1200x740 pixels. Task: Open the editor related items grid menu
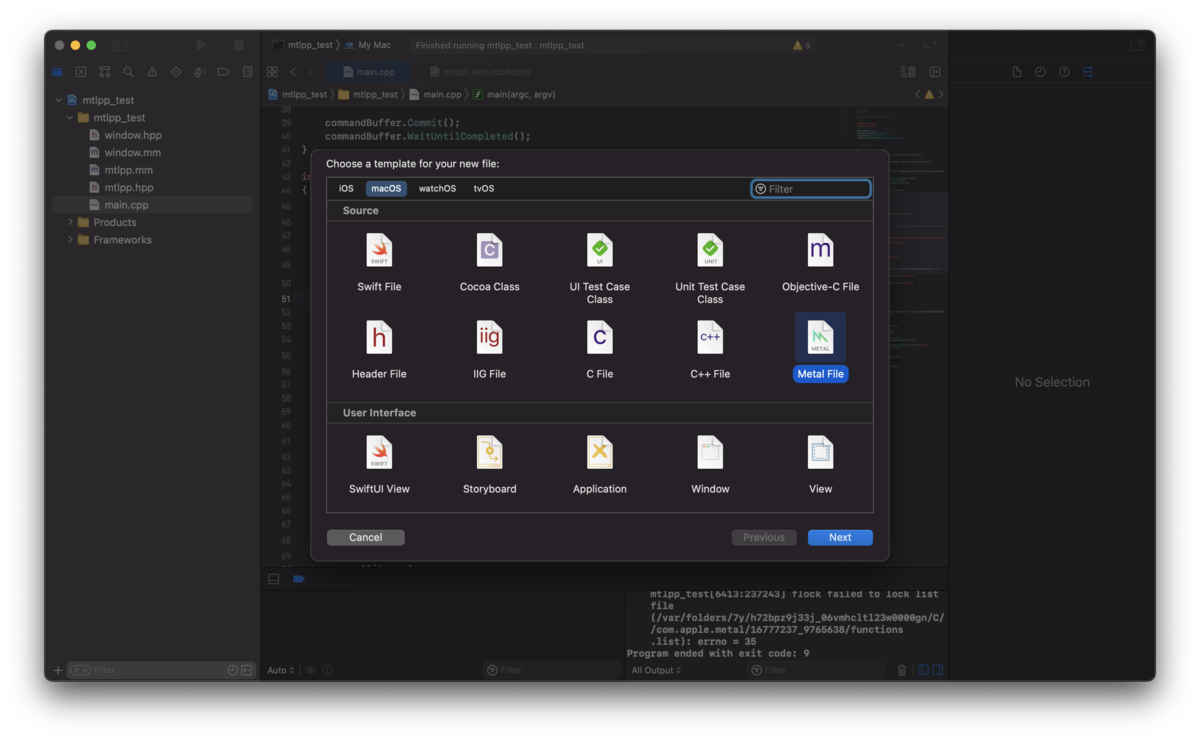coord(272,72)
